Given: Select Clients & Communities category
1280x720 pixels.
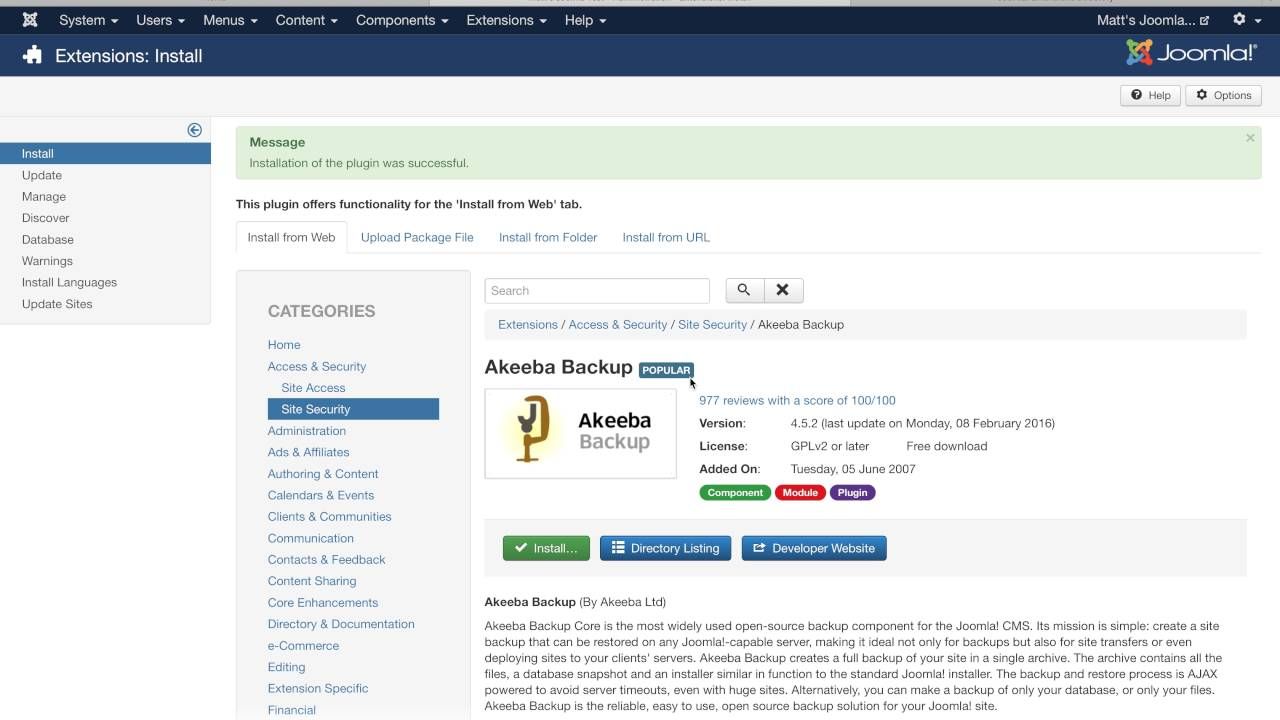Looking at the screenshot, I should 329,517.
